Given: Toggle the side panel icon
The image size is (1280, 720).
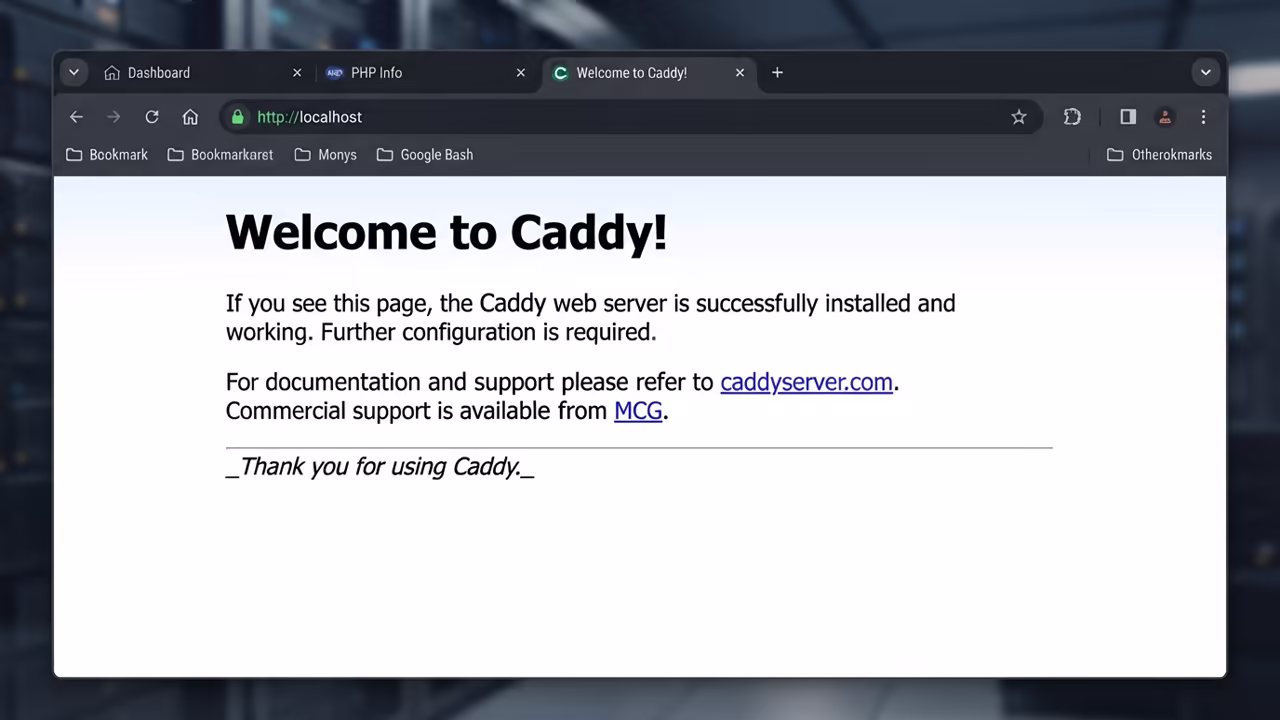Looking at the screenshot, I should [1128, 117].
